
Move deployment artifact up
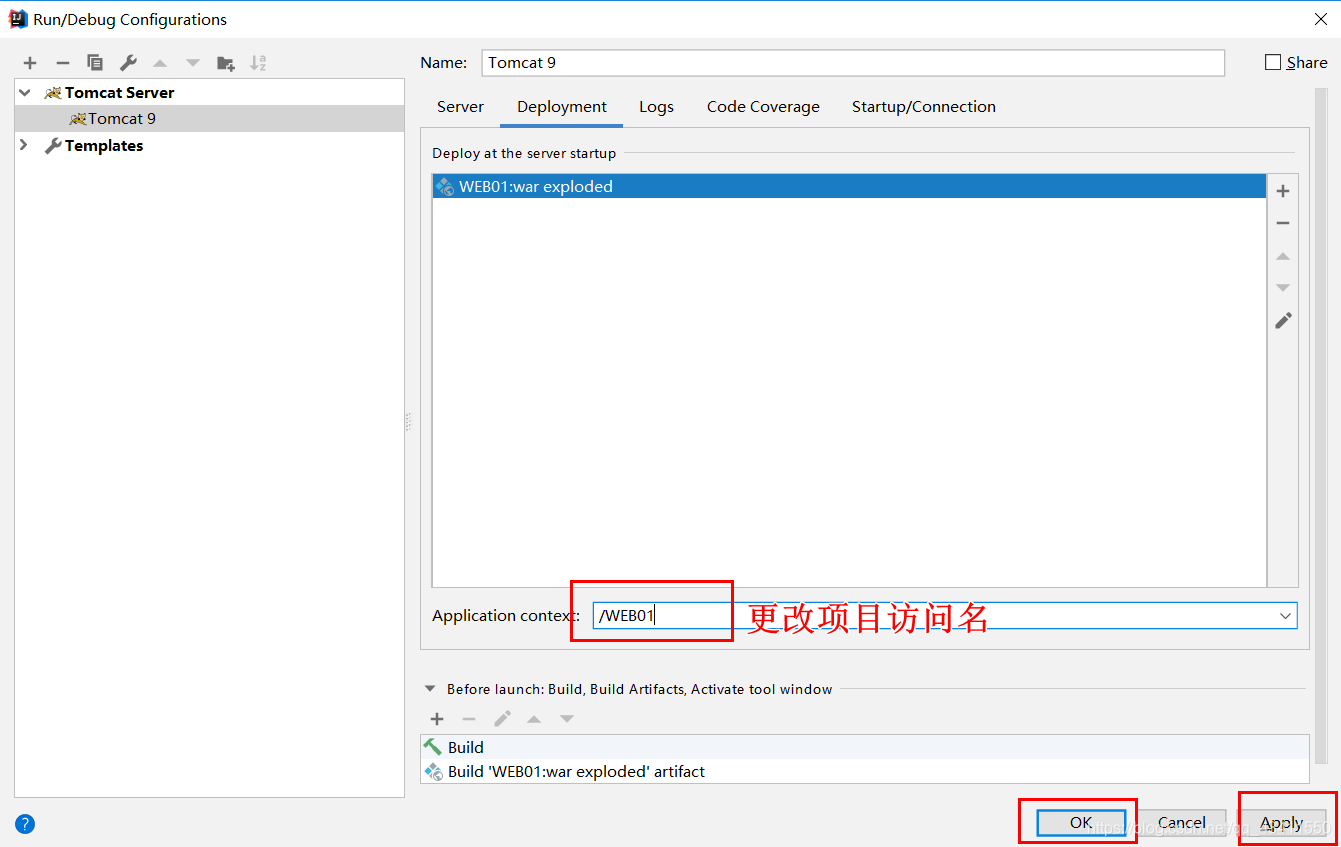(1283, 256)
